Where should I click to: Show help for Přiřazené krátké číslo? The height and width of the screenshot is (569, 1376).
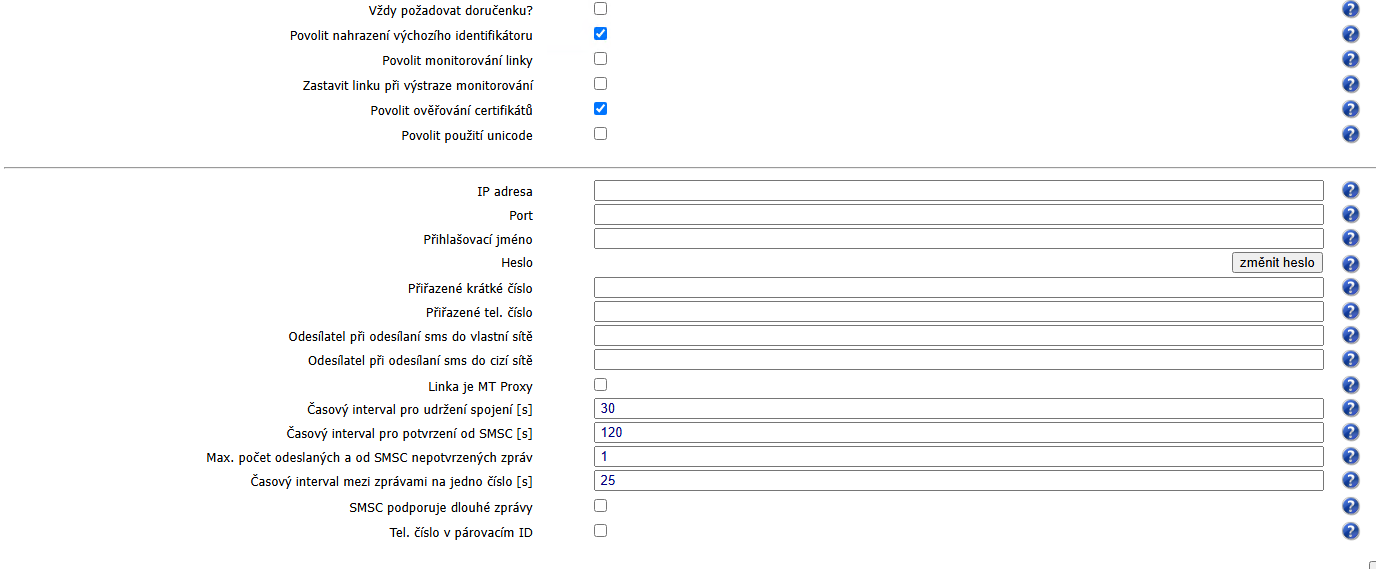point(1350,288)
